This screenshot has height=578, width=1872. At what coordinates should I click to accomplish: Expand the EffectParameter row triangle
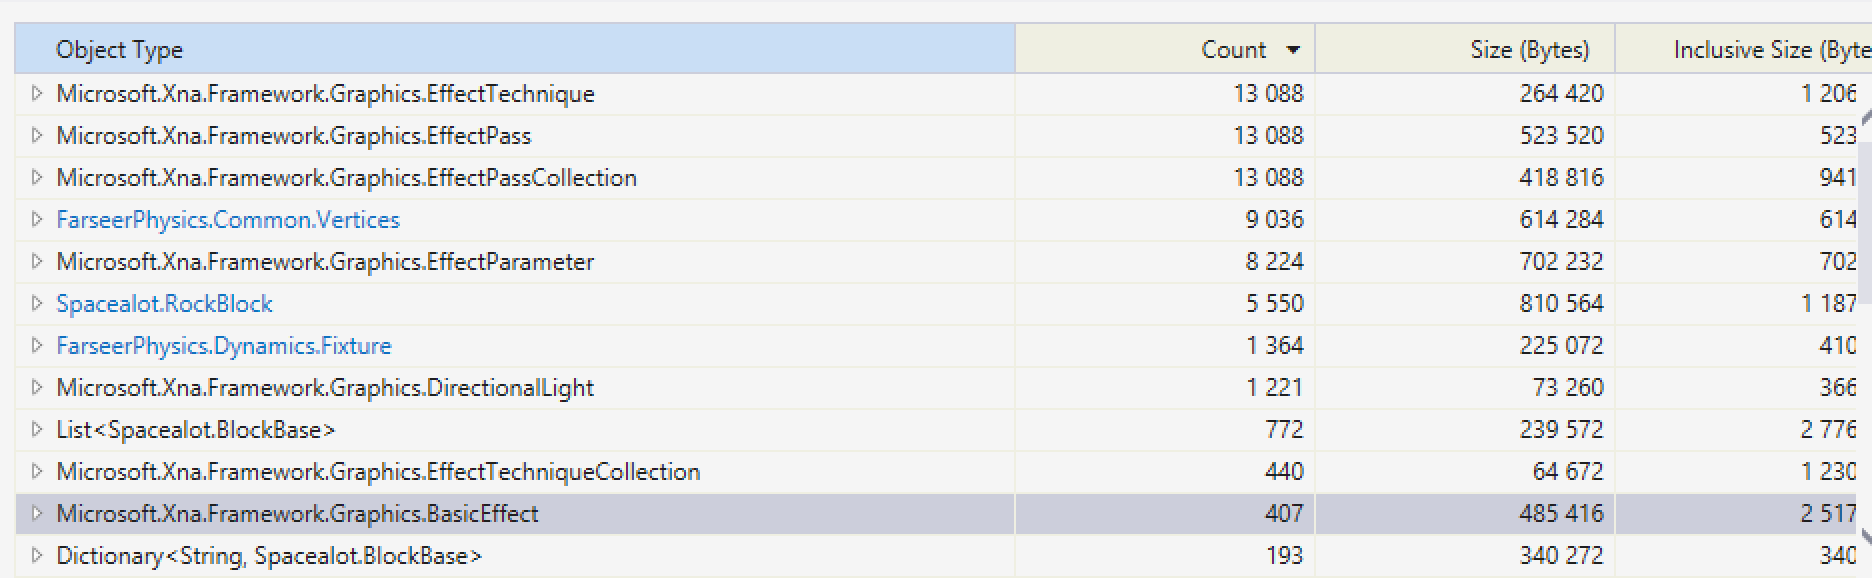(37, 261)
